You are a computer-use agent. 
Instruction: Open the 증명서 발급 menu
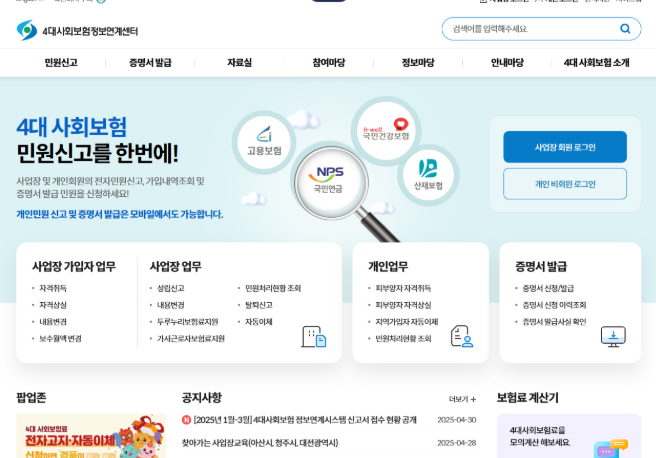tap(150, 63)
